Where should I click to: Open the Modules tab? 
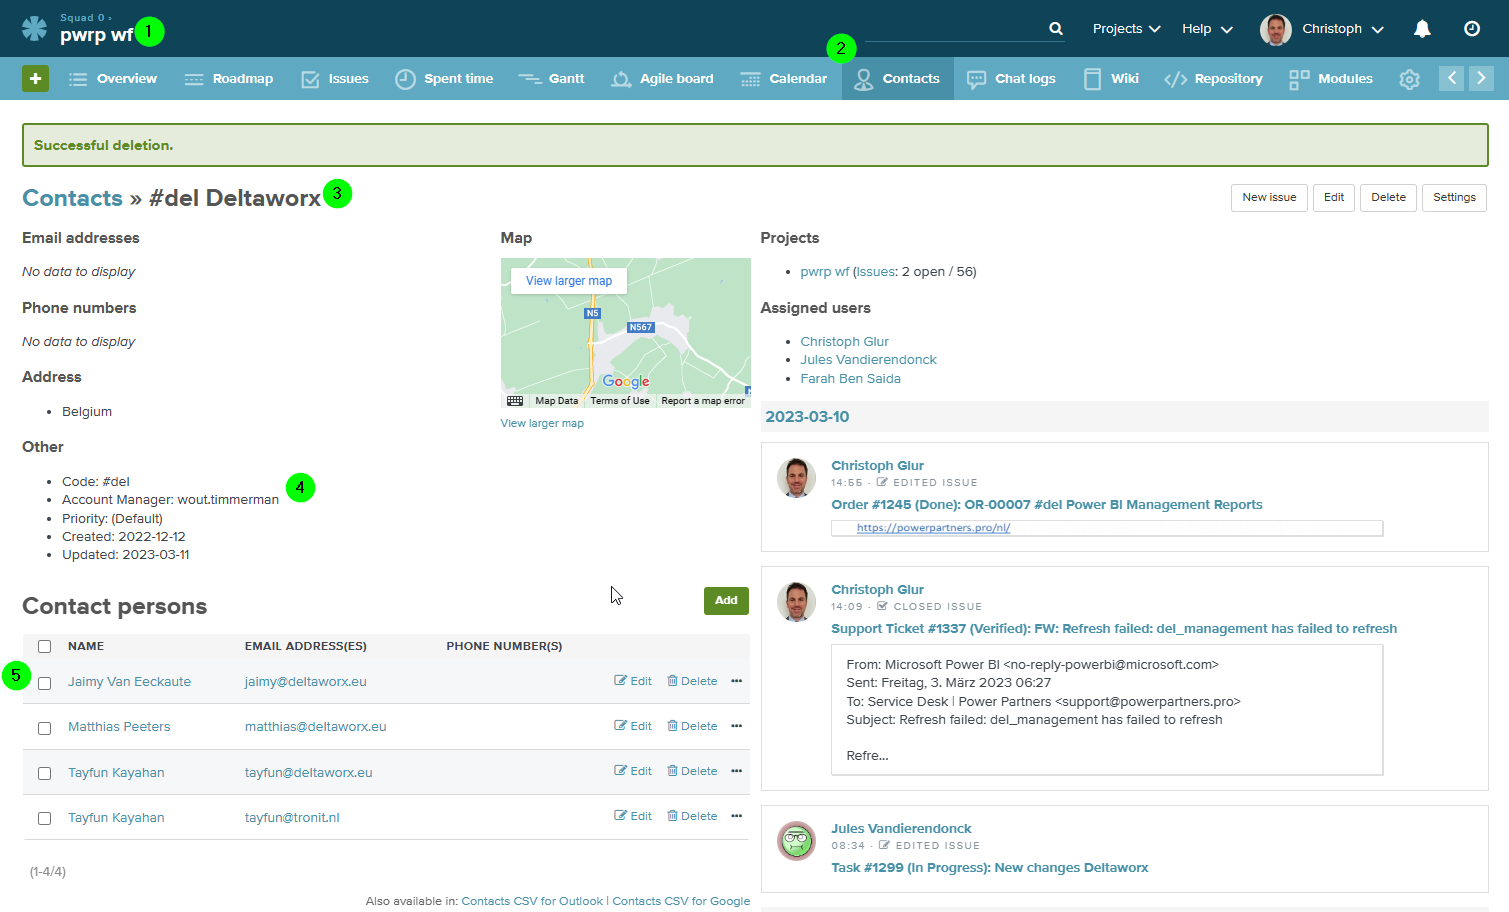1331,78
